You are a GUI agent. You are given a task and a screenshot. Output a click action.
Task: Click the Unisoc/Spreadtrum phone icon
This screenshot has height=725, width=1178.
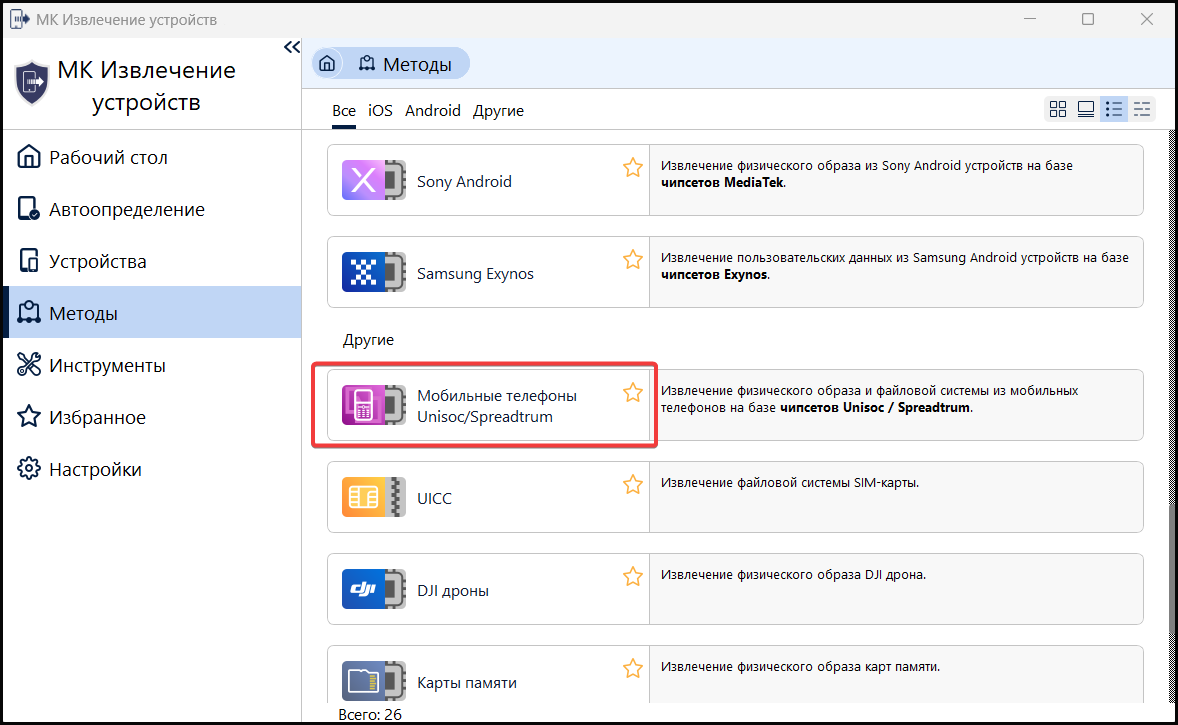(373, 405)
